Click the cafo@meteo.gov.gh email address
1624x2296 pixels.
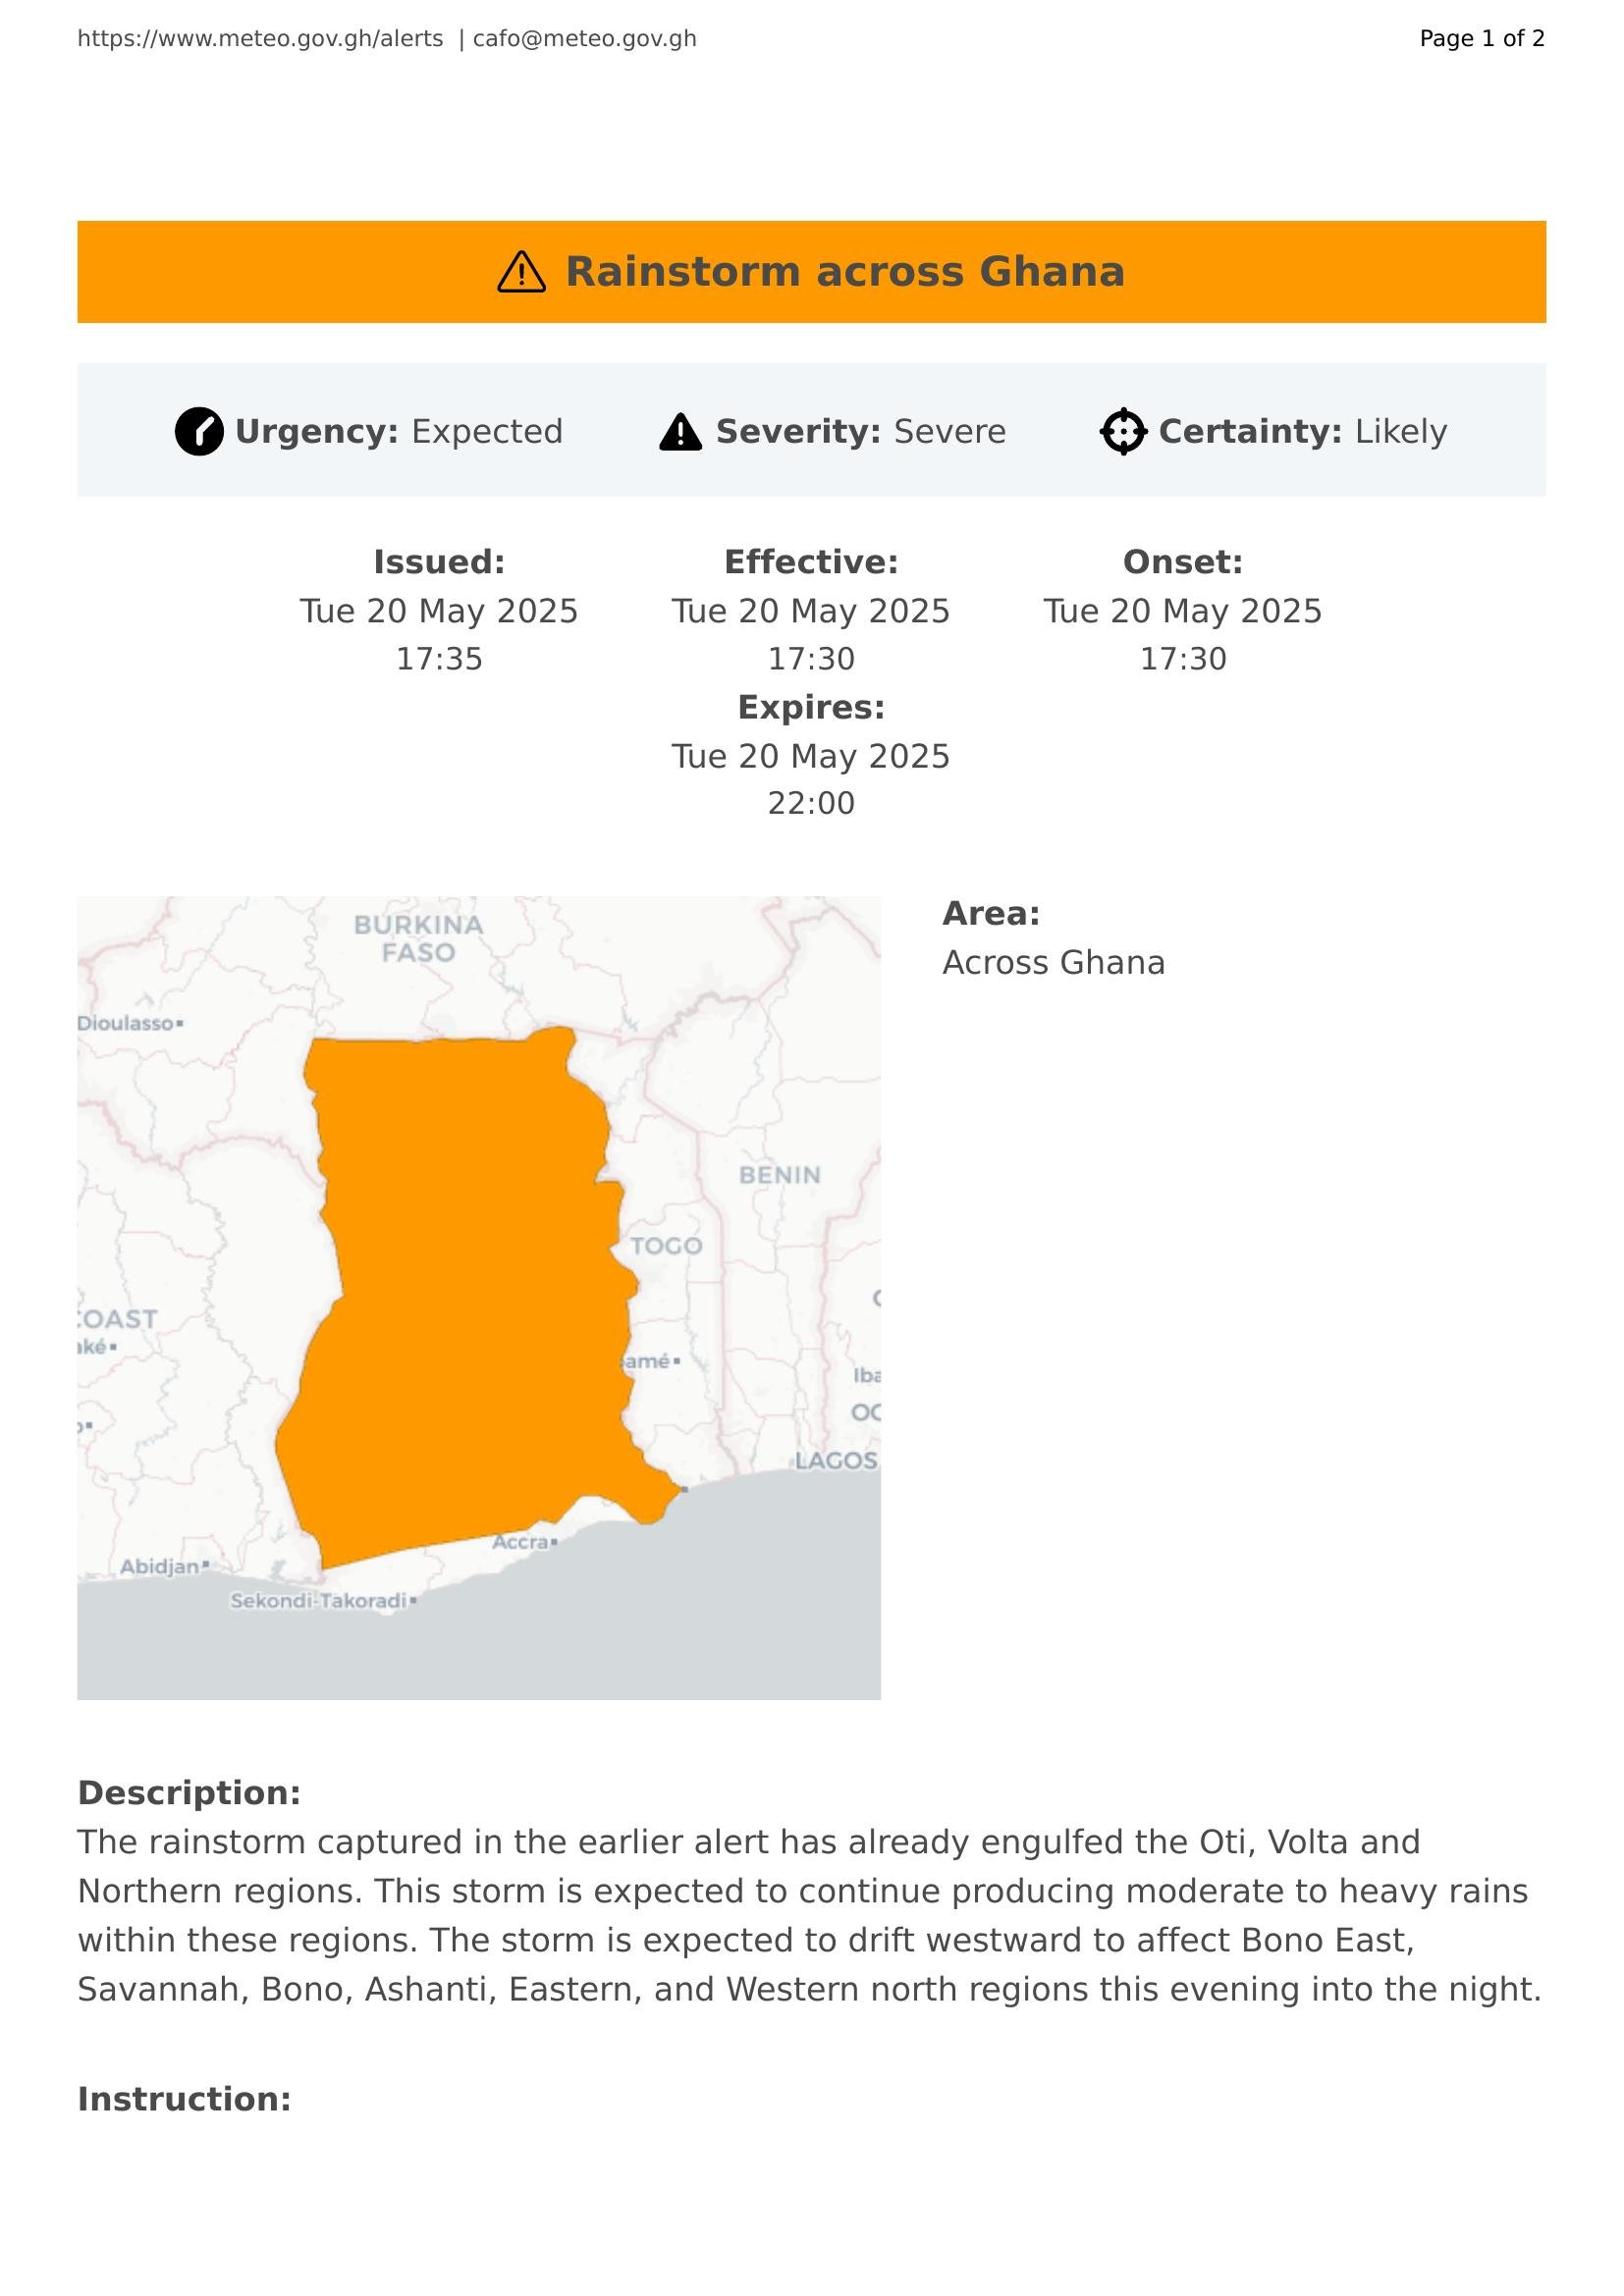coord(584,39)
